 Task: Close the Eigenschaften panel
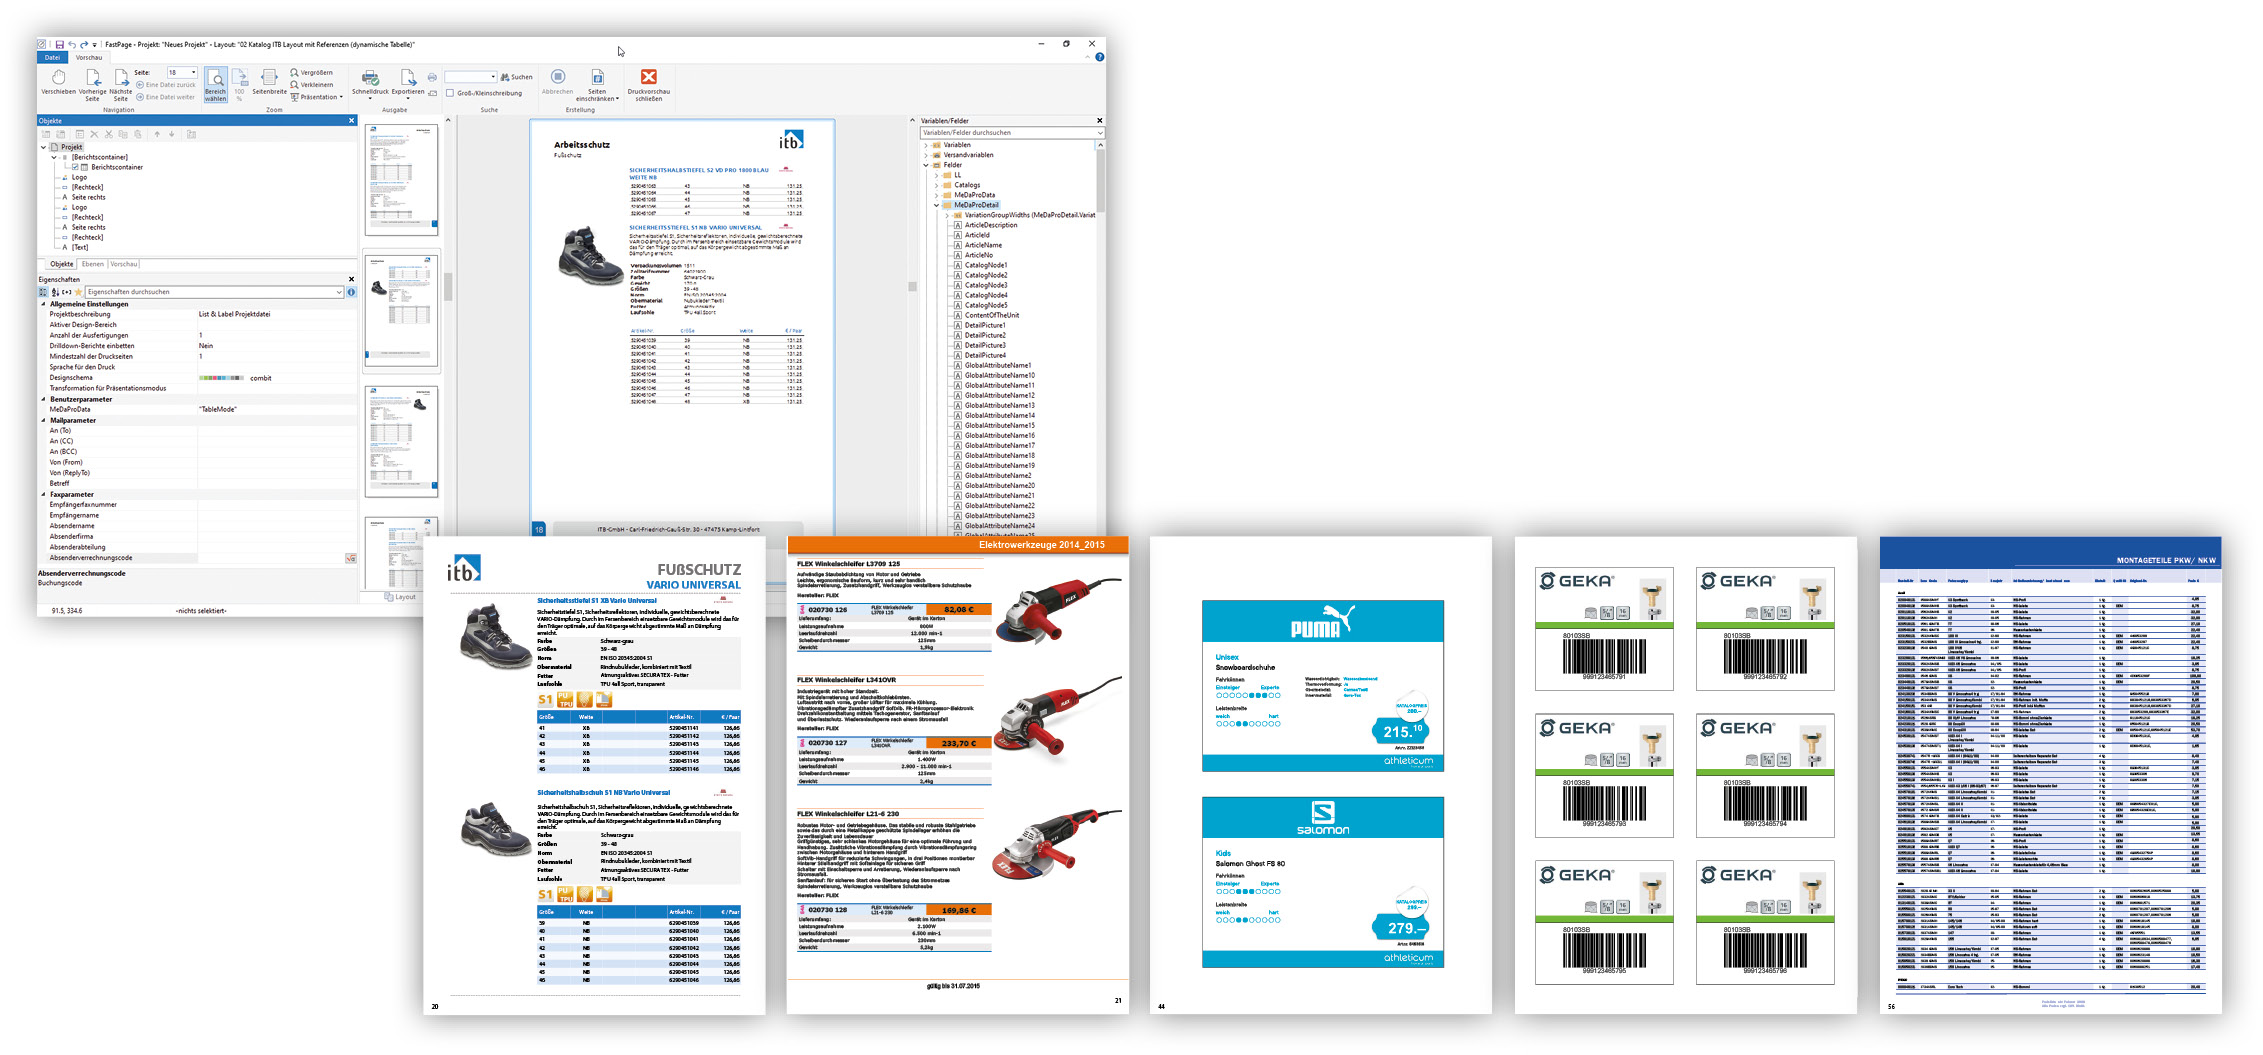pyautogui.click(x=351, y=279)
